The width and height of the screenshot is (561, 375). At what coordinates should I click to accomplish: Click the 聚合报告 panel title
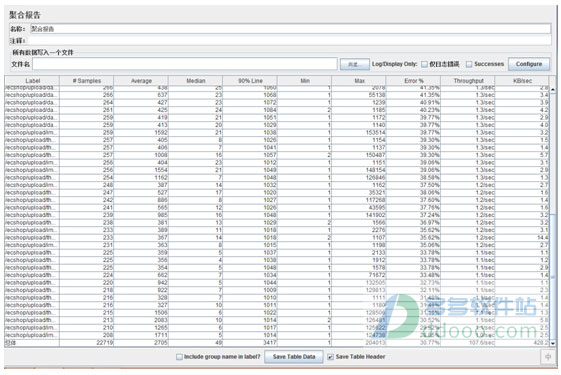(x=25, y=15)
